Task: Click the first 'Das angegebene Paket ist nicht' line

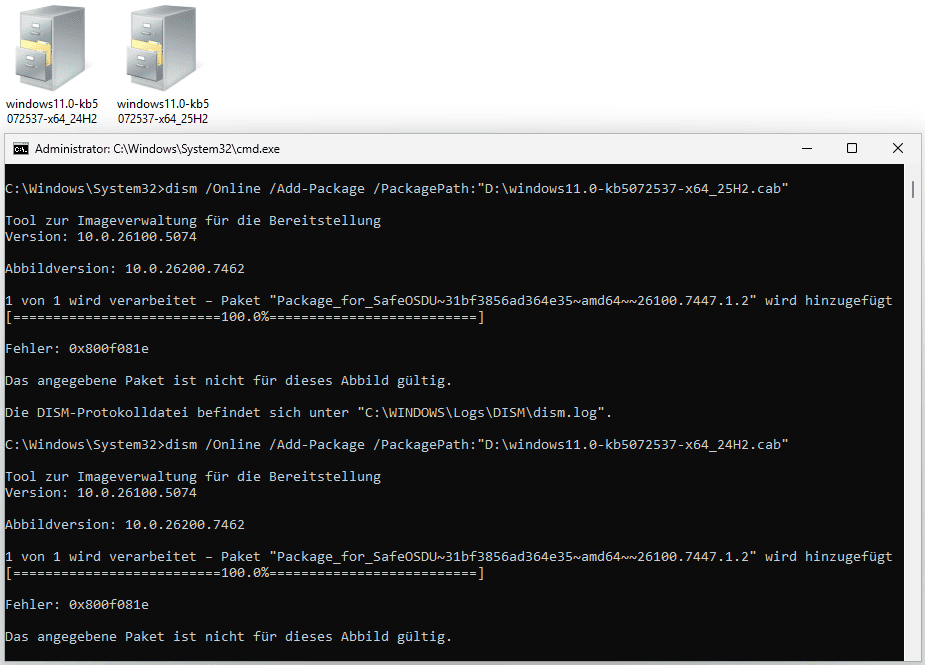Action: pos(228,381)
